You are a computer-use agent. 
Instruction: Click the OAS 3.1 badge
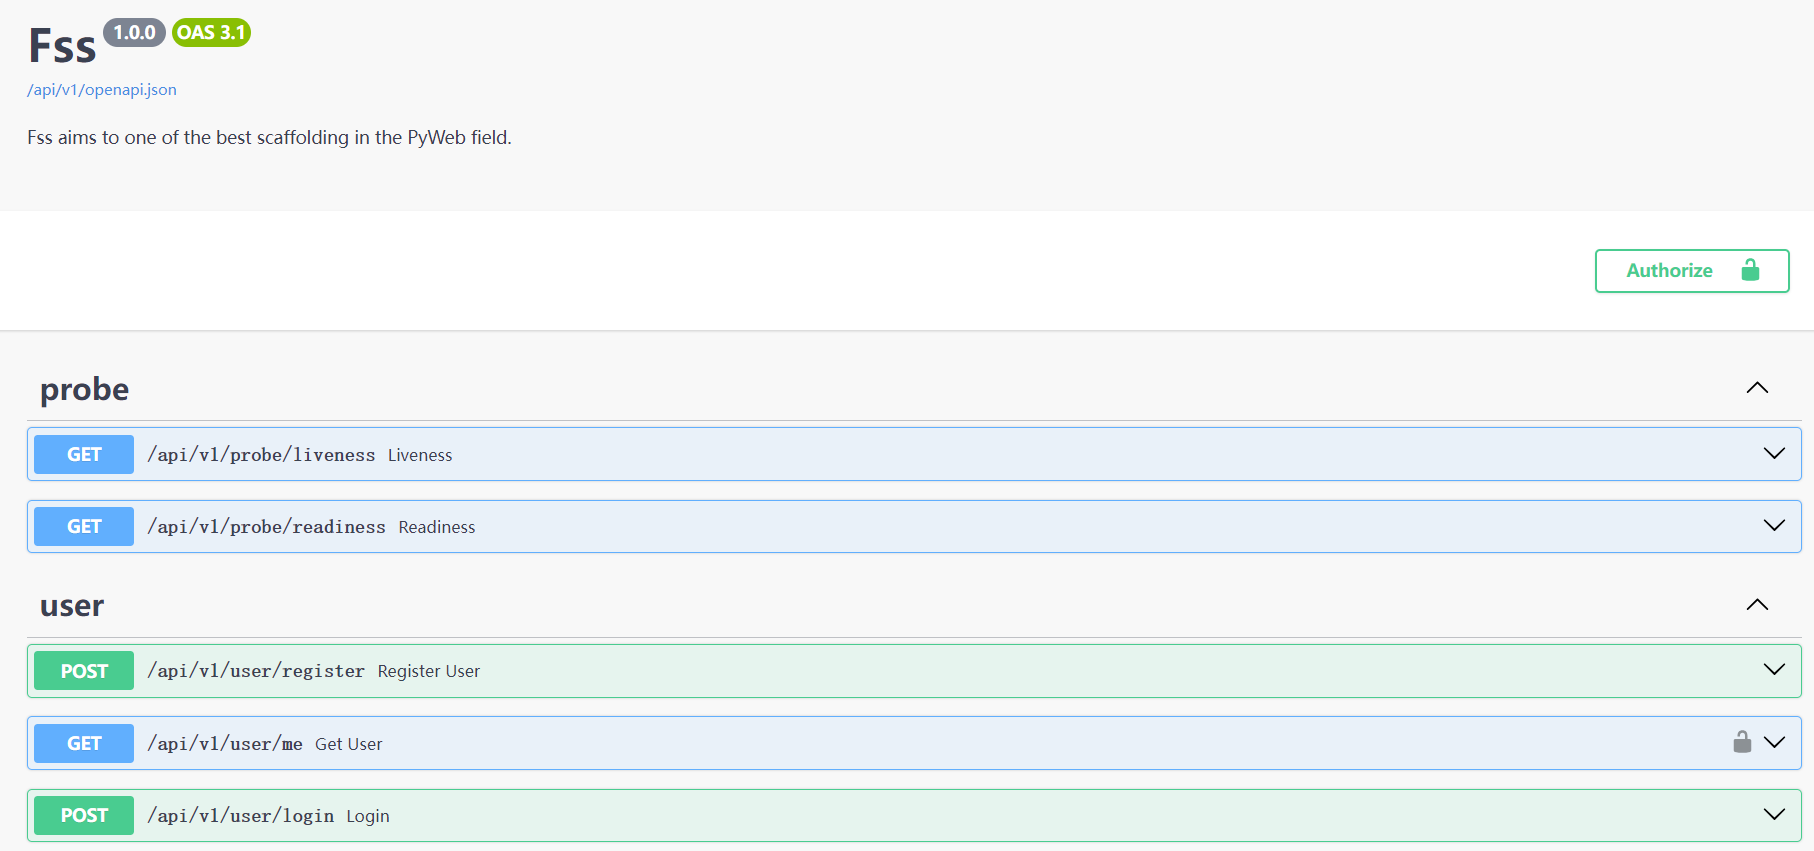211,33
